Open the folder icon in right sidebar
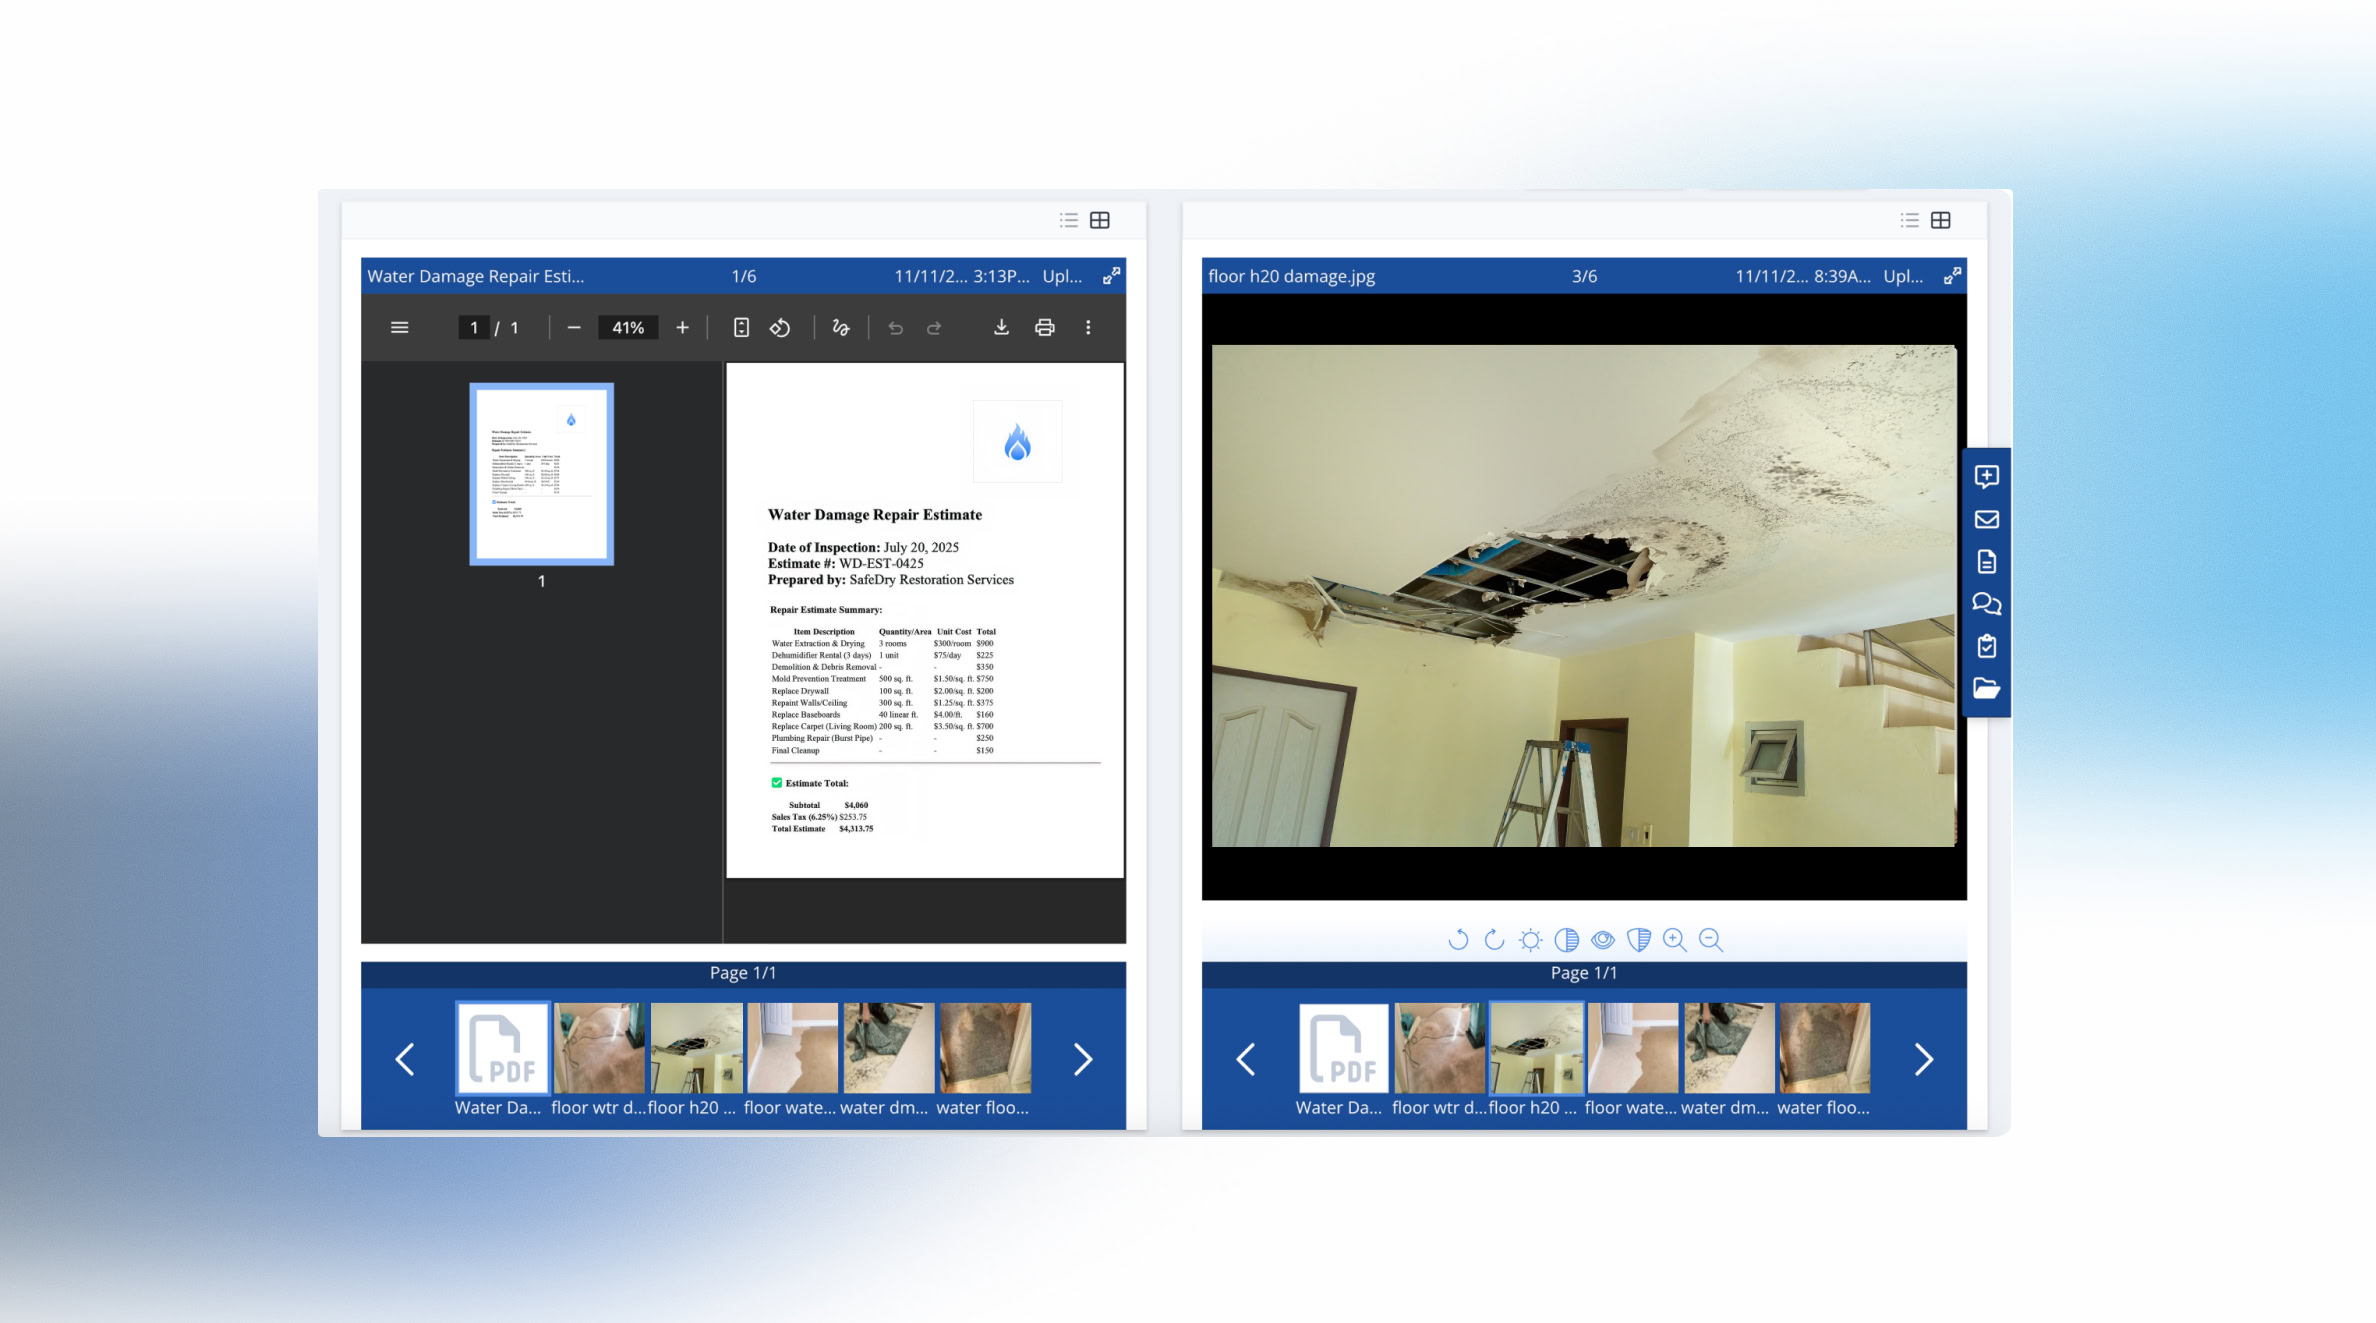The height and width of the screenshot is (1323, 2376). (x=1986, y=688)
